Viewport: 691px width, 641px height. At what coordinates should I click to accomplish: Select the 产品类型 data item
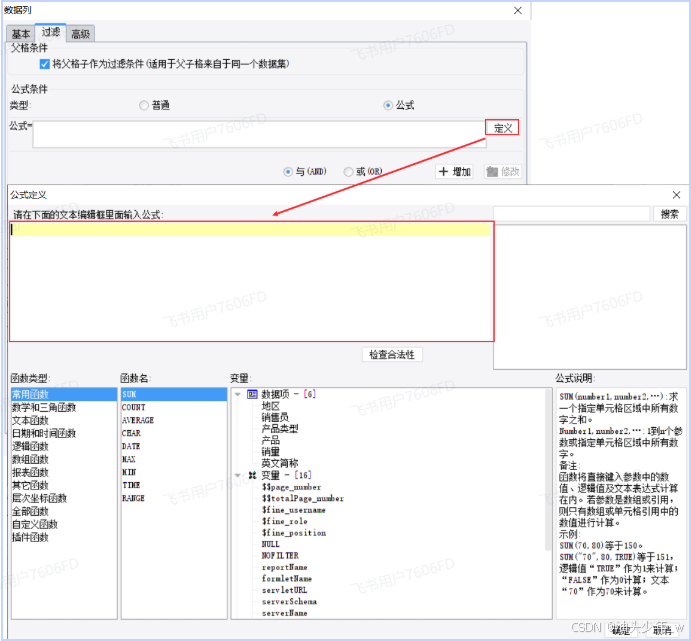pyautogui.click(x=280, y=429)
